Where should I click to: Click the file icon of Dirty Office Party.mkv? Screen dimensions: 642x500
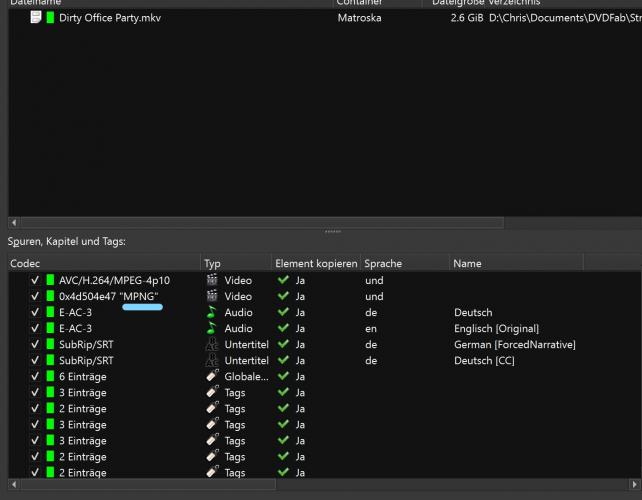pyautogui.click(x=36, y=18)
